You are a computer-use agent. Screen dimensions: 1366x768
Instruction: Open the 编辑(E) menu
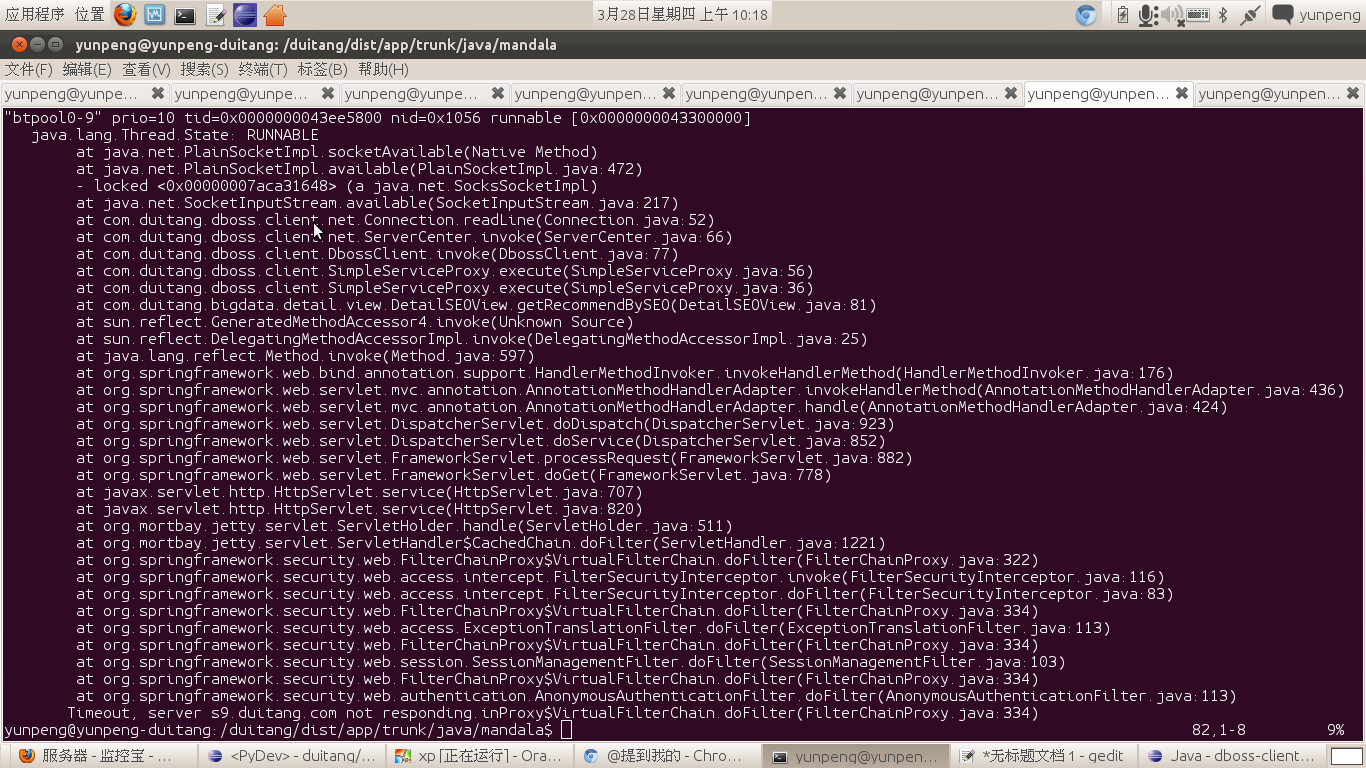86,69
